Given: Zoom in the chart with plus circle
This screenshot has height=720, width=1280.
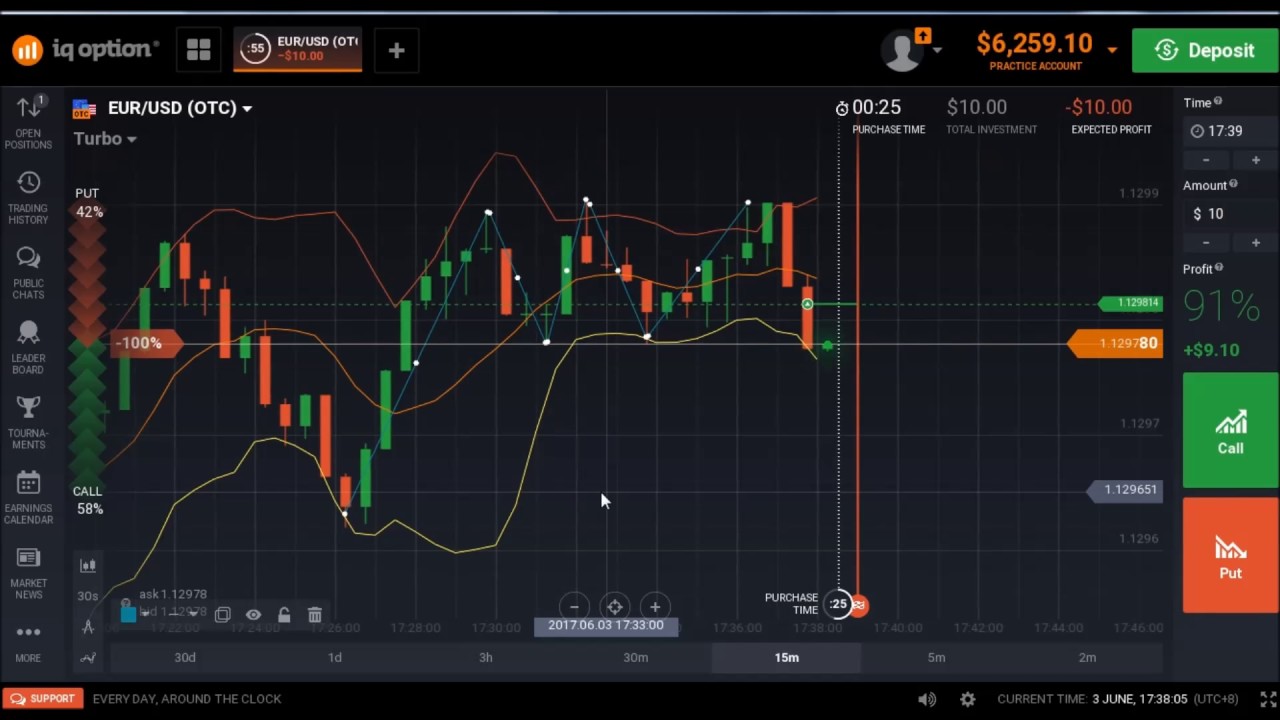Looking at the screenshot, I should (x=655, y=606).
